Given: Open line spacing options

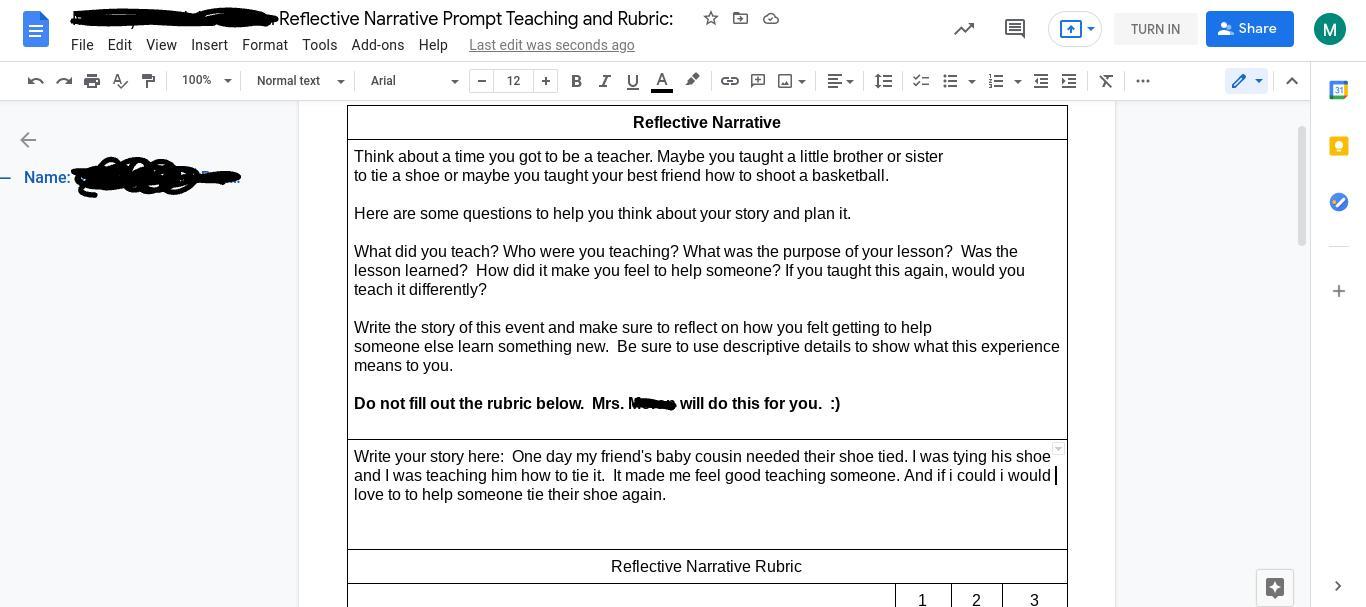Looking at the screenshot, I should point(883,81).
